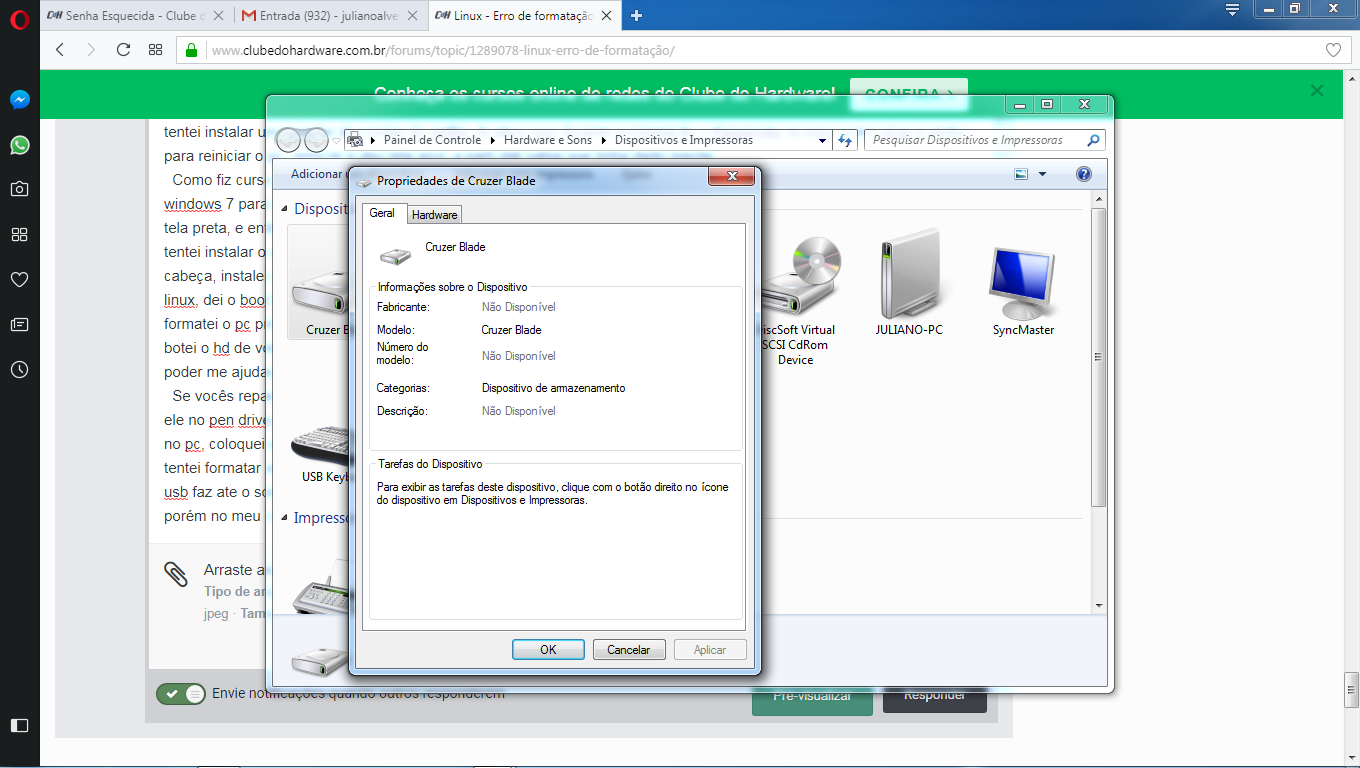Open Speed Dial grid in sidebar
Screen dimensions: 1360x768
[x=19, y=234]
